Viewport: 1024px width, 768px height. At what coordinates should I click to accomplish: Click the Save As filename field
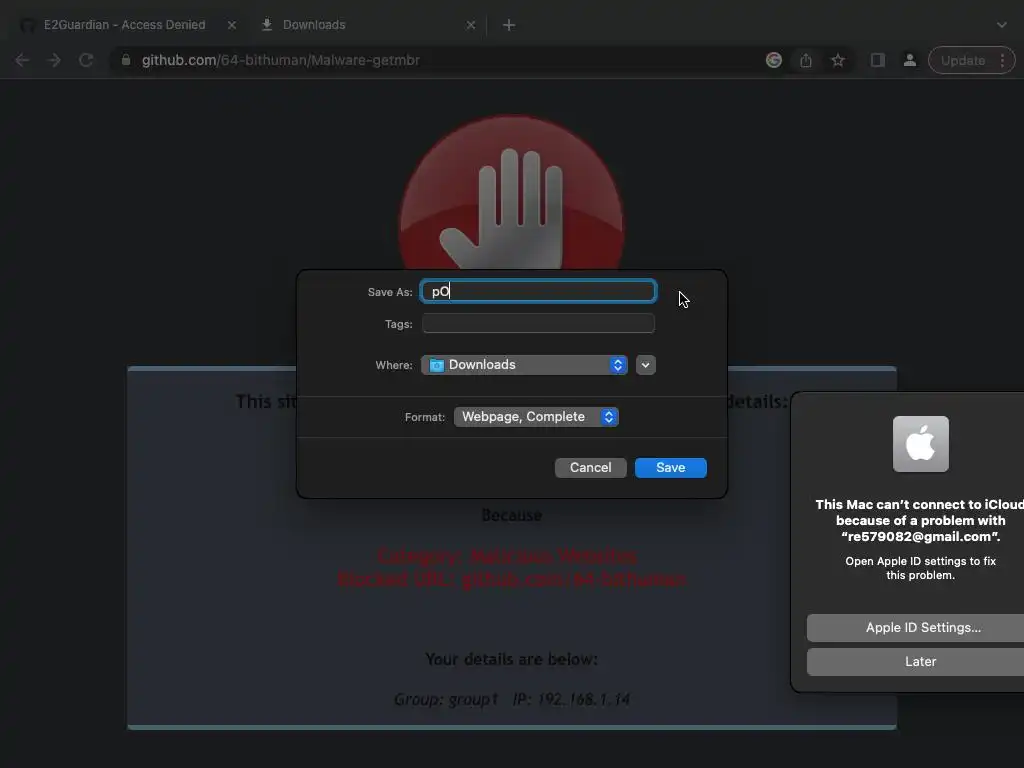pyautogui.click(x=539, y=291)
